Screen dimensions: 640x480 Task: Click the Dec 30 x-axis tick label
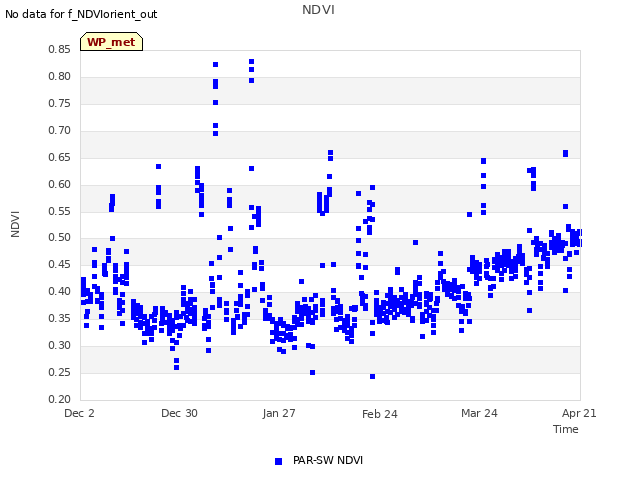pos(179,413)
